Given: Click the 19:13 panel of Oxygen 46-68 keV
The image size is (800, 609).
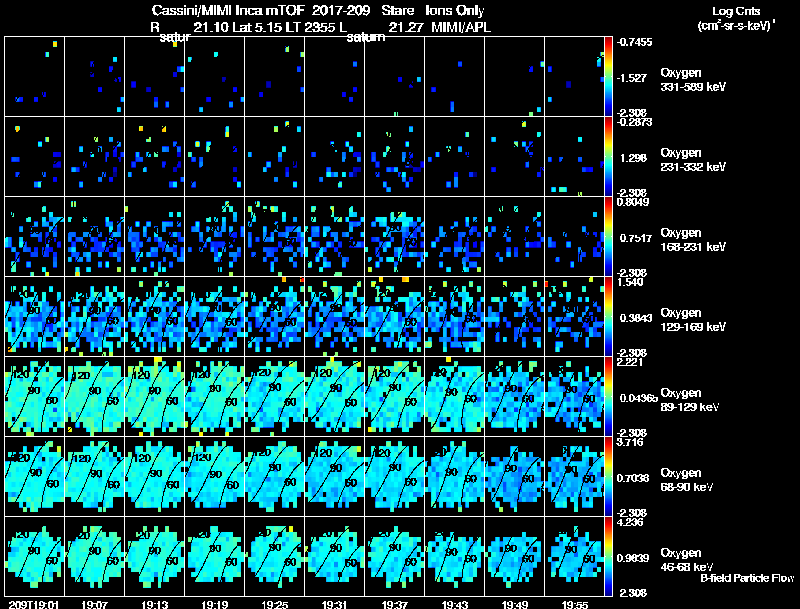Looking at the screenshot, I should [x=155, y=556].
